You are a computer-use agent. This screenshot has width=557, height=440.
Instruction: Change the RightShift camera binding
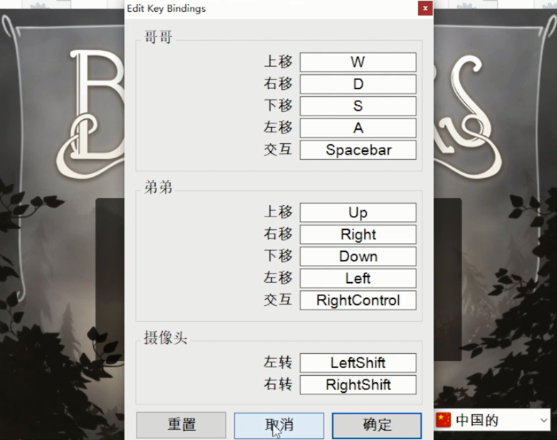[358, 385]
